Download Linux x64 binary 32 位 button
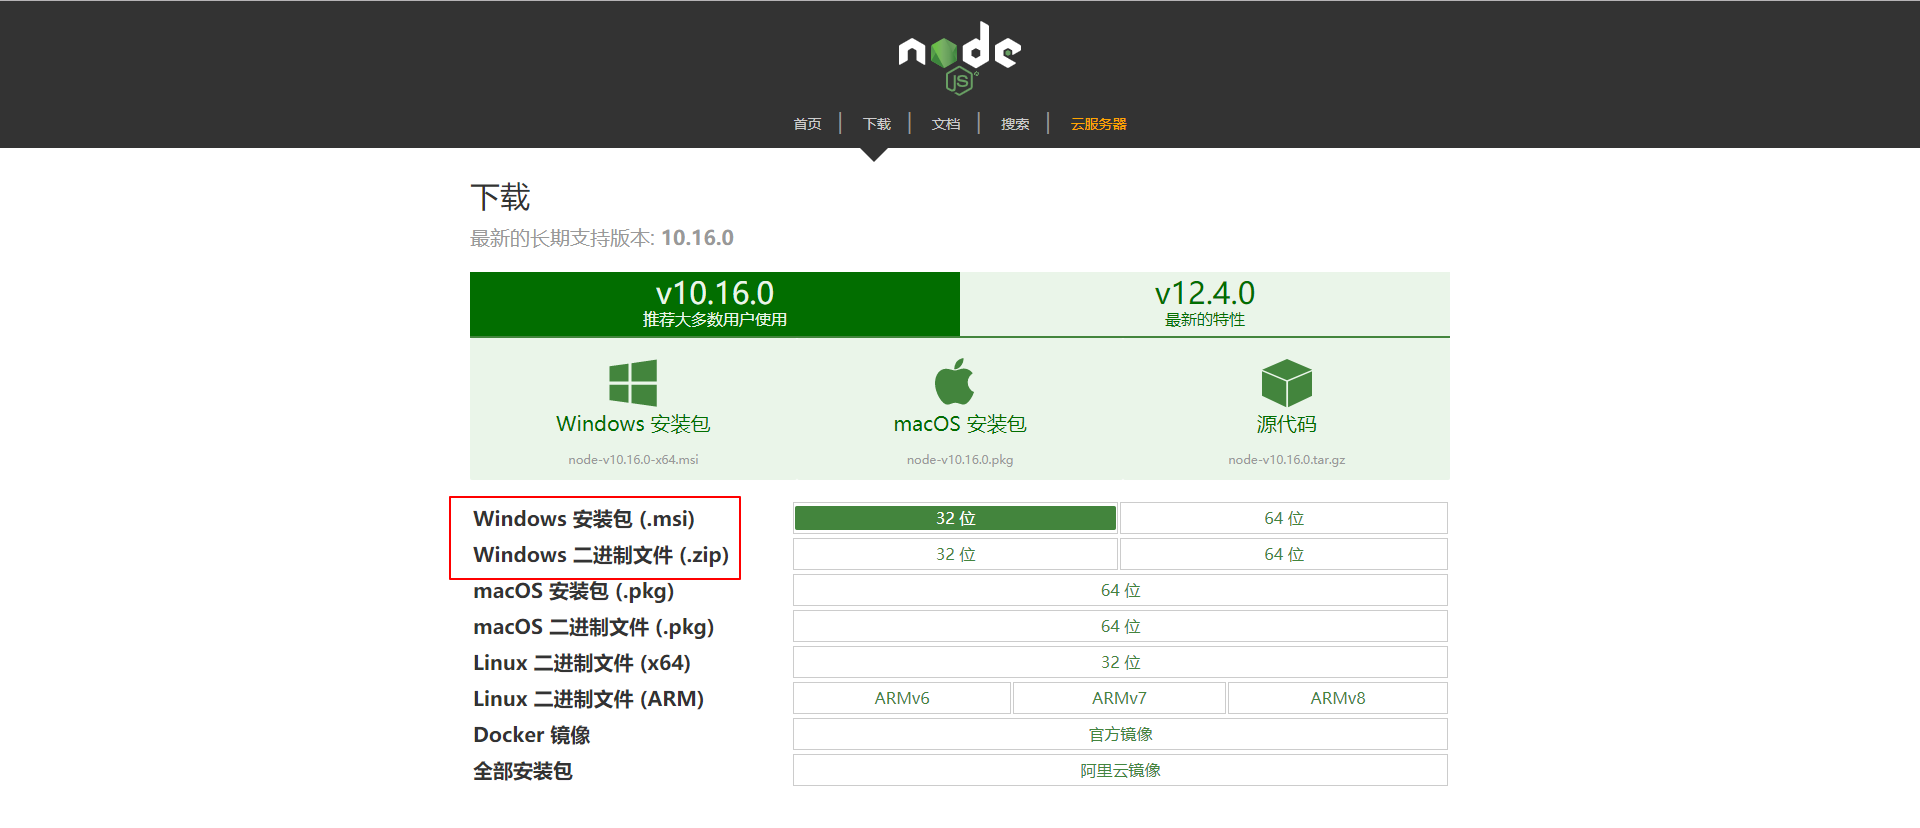The image size is (1920, 828). pyautogui.click(x=1120, y=662)
